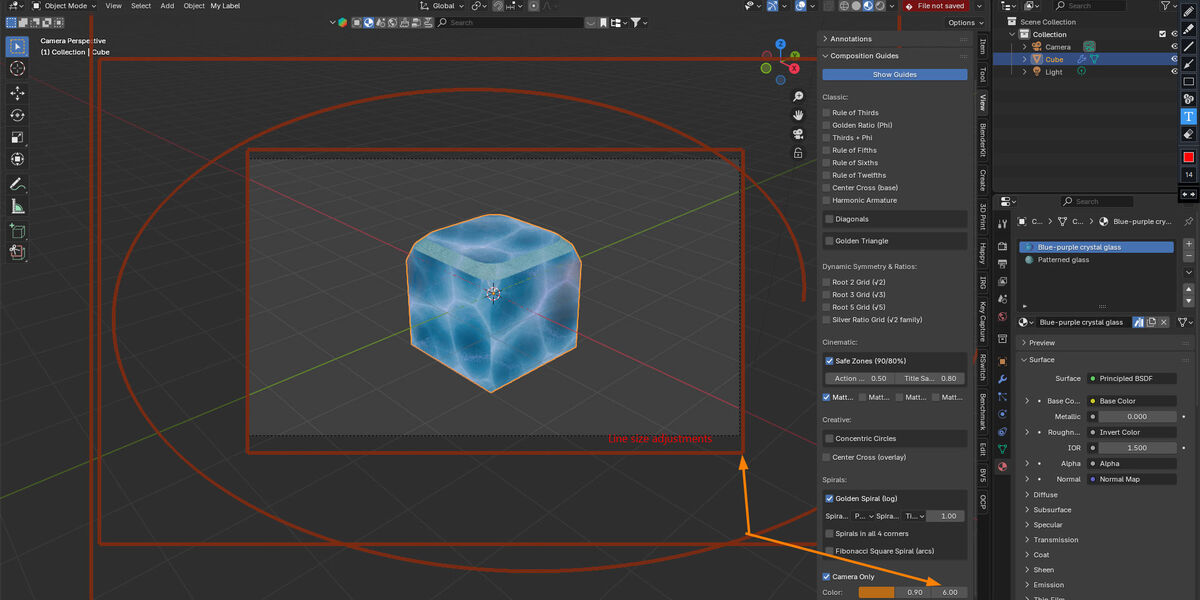Toggle camera view with camera icon
This screenshot has width=1200, height=600.
798,134
